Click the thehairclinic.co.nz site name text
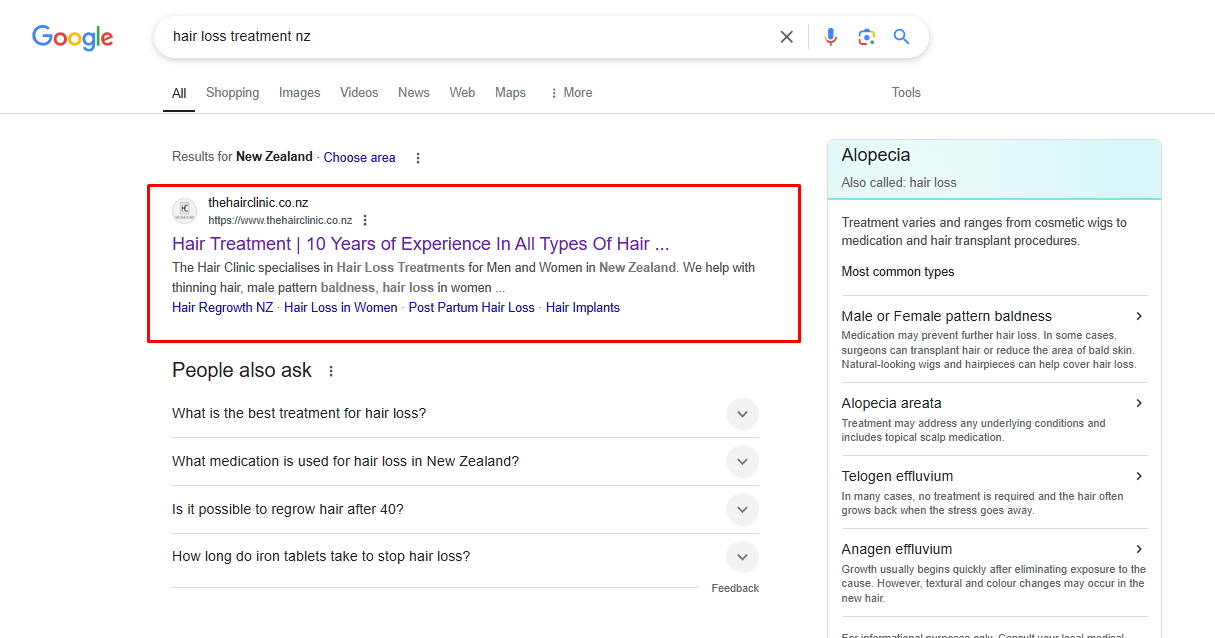1215x638 pixels. (x=258, y=203)
